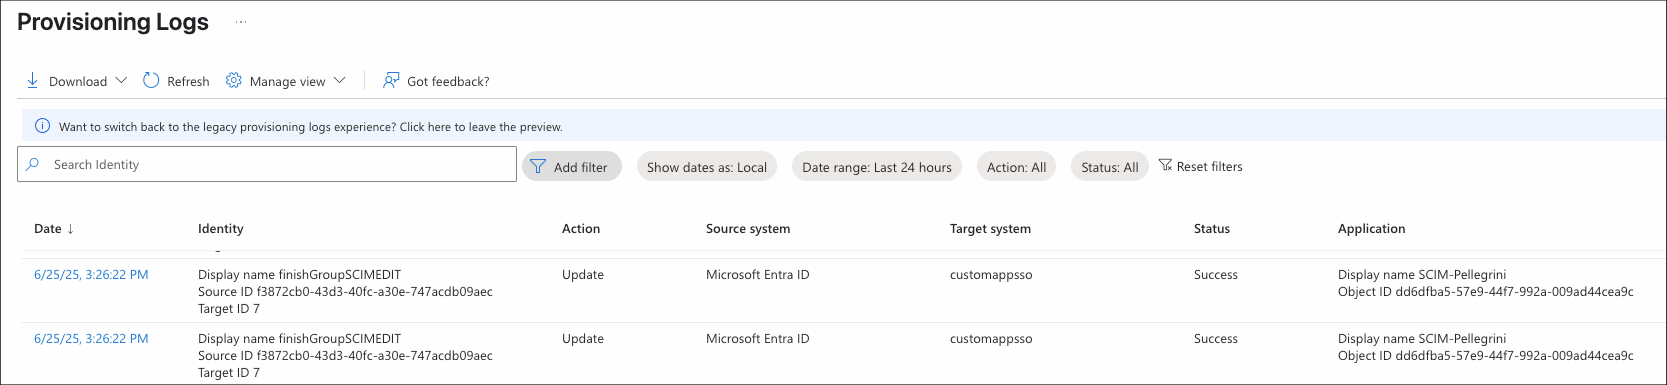Open the ellipsis menu beside Provisioning Logs
Viewport: 1667px width, 385px height.
241,22
